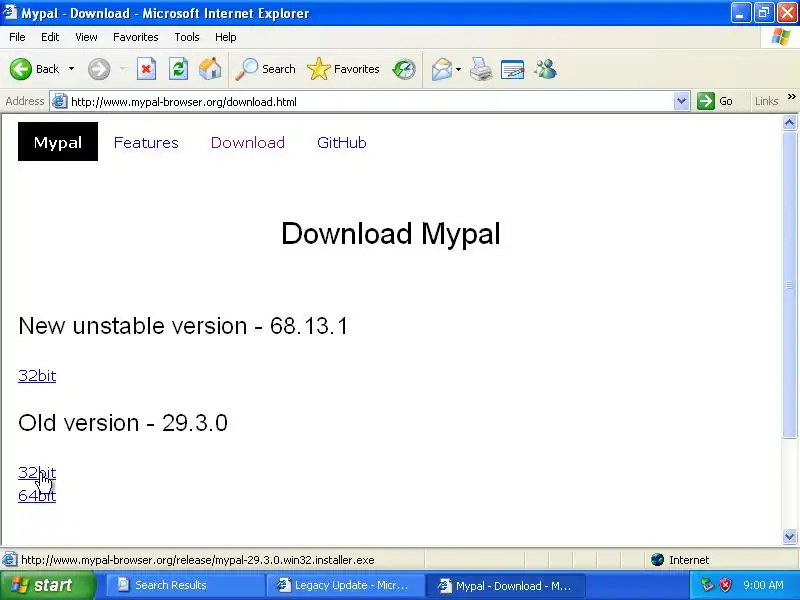
Task: Download 32bit of version 68.13.1
Action: [37, 376]
